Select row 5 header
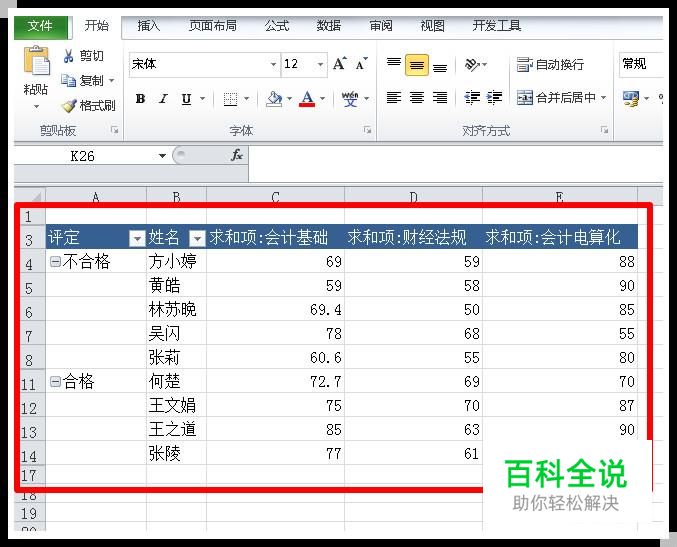This screenshot has width=677, height=547. click(29, 287)
